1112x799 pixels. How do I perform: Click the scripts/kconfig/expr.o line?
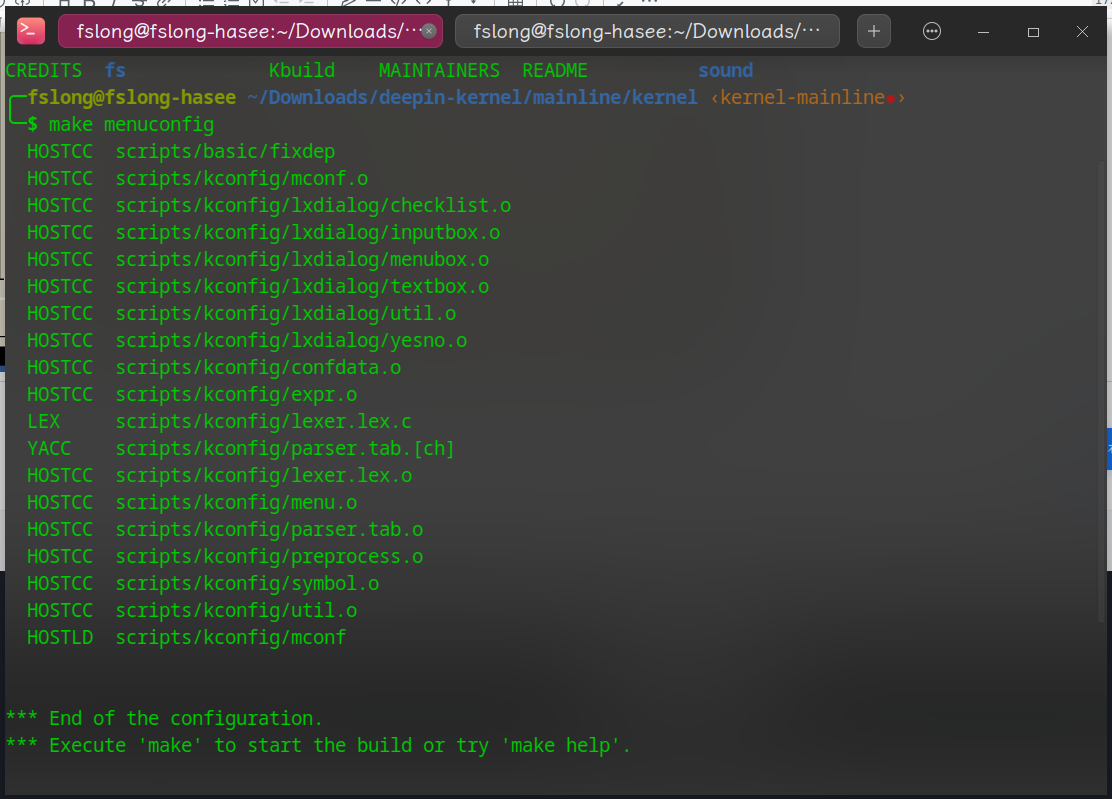click(192, 394)
